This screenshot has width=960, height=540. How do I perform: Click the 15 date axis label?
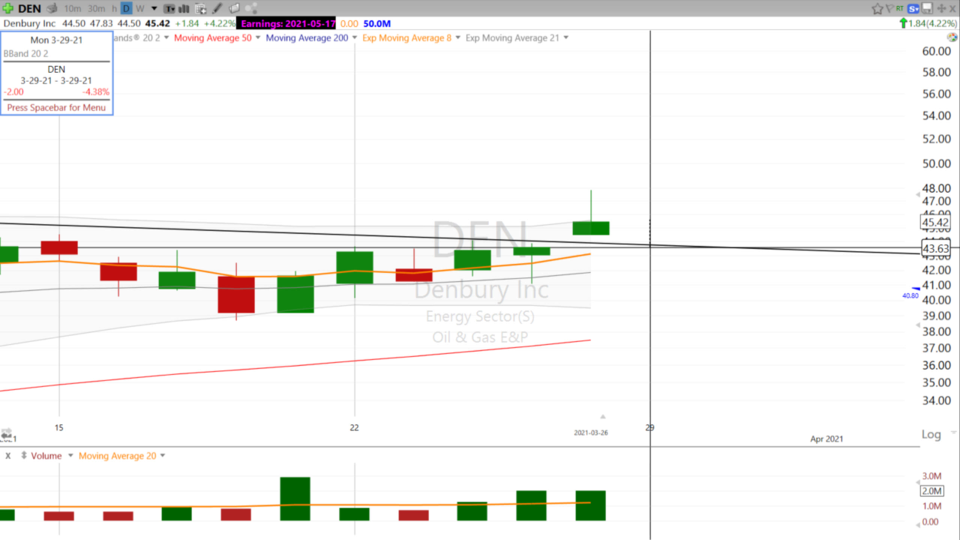tap(59, 428)
